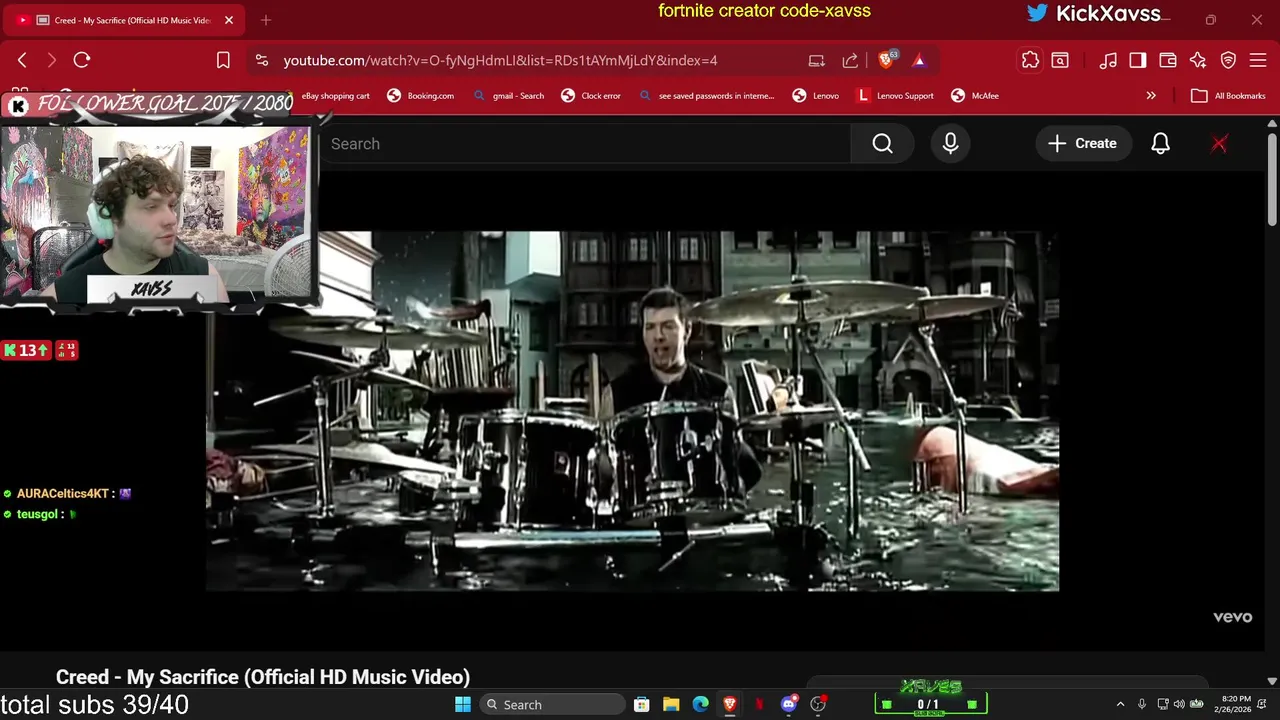1280x720 pixels.
Task: Switch to Brave browser in taskbar
Action: click(x=730, y=704)
